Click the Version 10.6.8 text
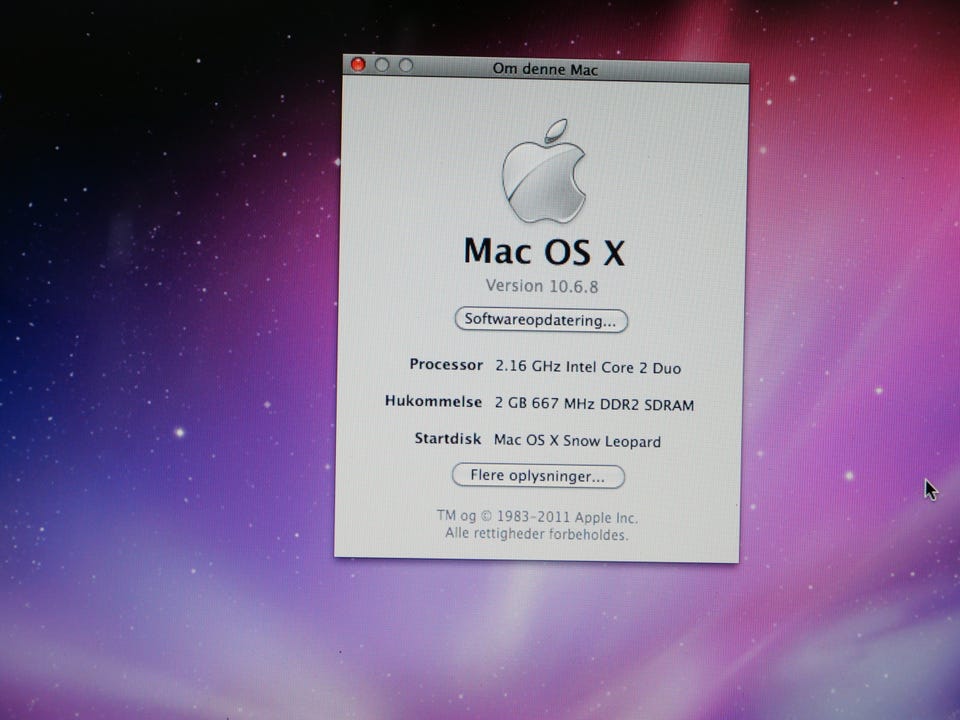This screenshot has width=960, height=720. tap(542, 286)
